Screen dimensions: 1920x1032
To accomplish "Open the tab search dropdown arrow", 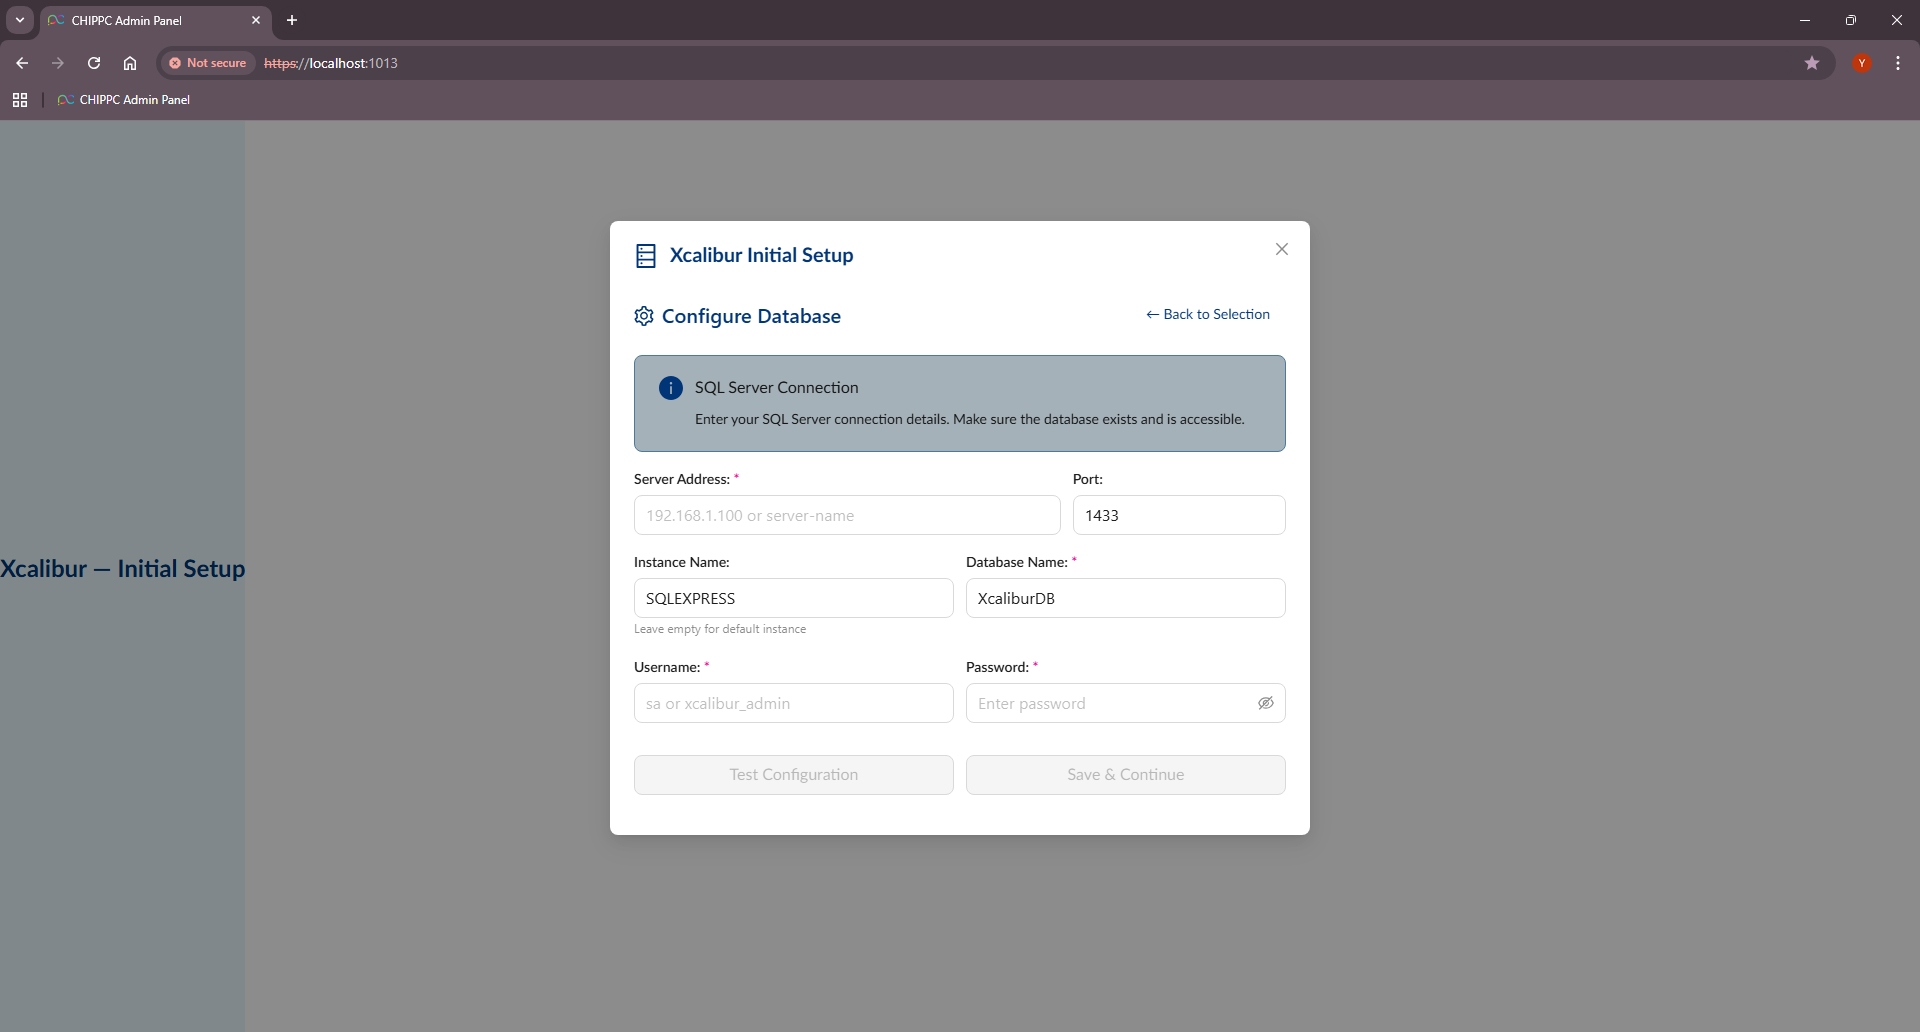I will point(19,19).
